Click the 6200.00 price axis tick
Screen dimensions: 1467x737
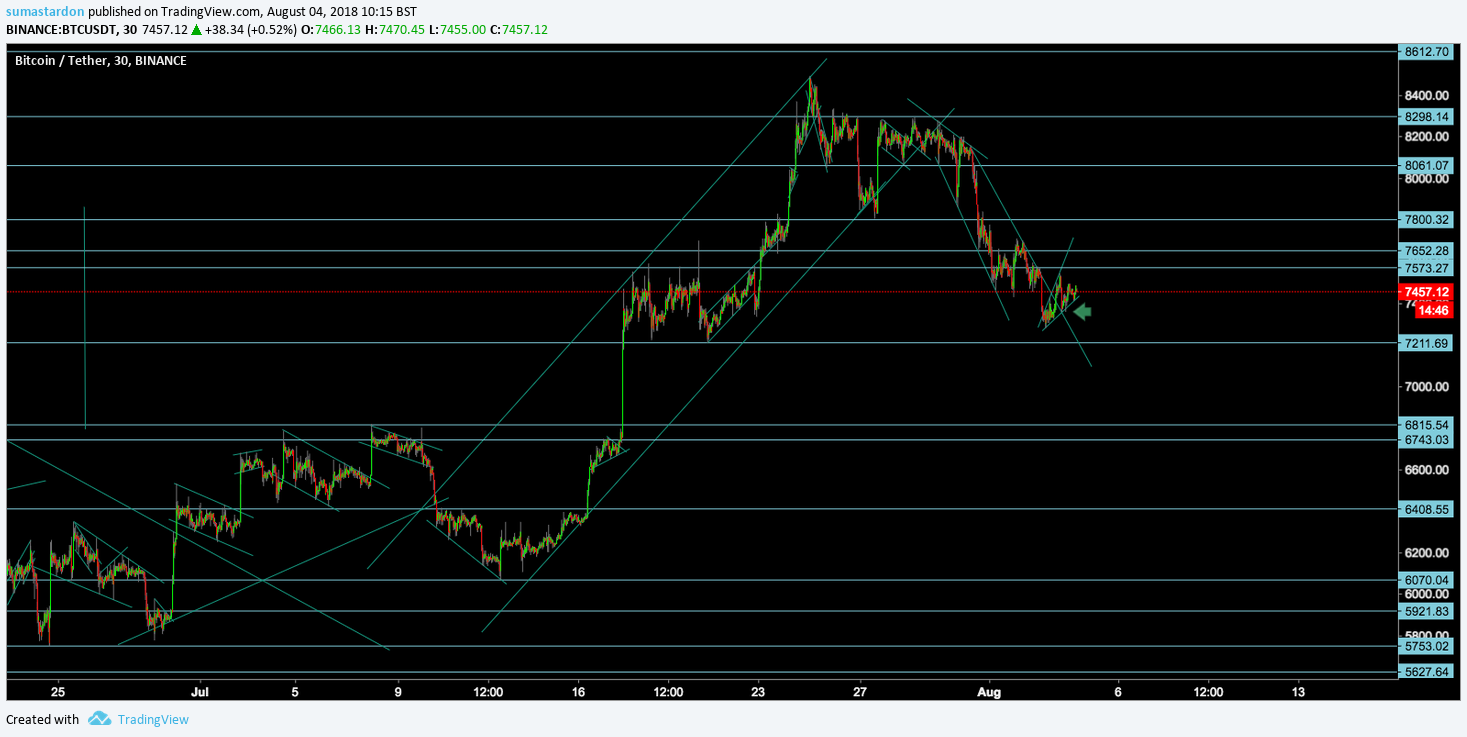coord(1427,553)
